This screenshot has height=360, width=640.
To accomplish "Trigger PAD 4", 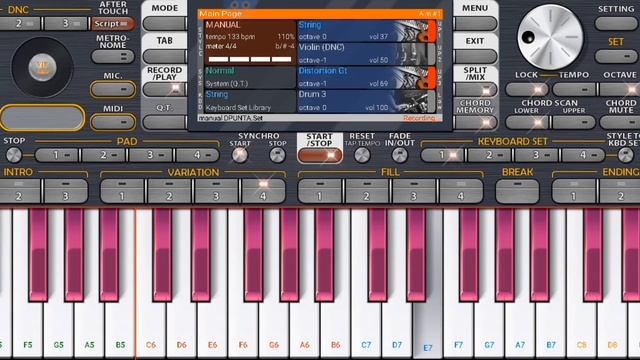I will coord(198,155).
